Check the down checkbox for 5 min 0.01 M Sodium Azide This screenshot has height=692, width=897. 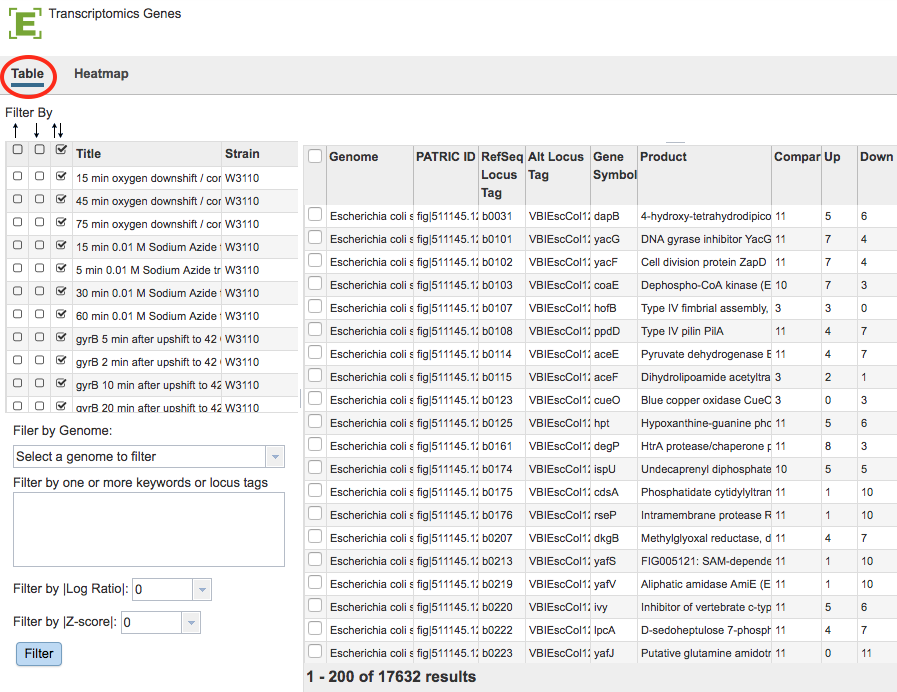coord(39,268)
